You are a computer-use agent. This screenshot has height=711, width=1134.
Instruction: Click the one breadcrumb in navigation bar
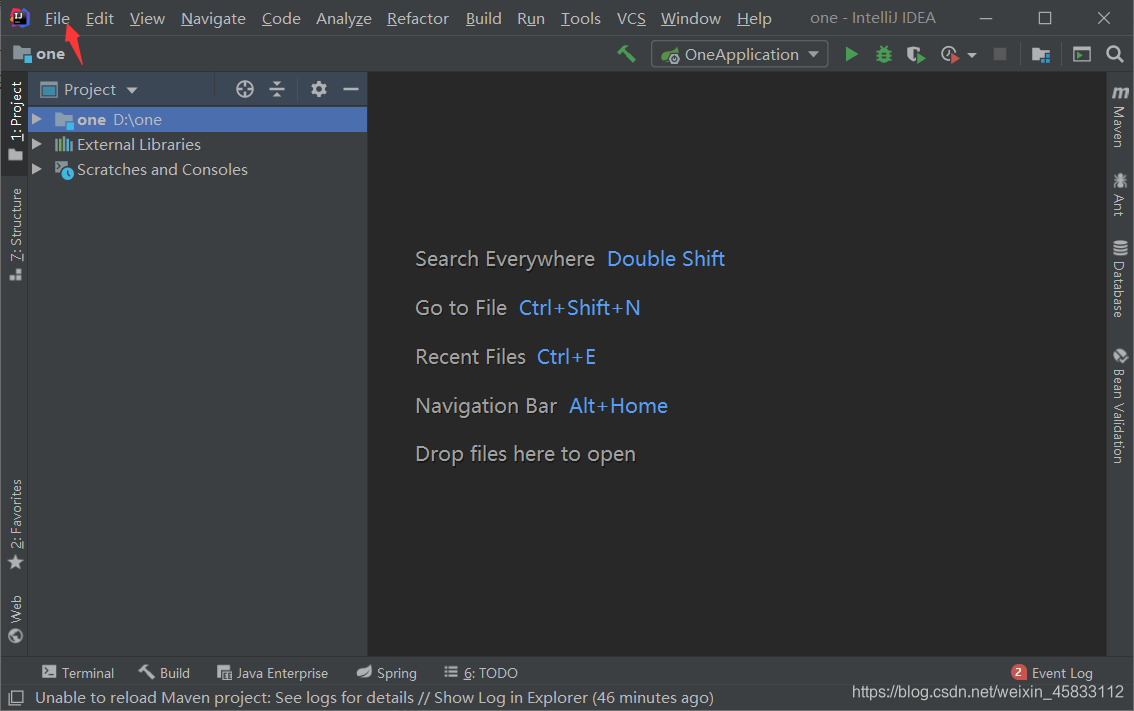40,54
